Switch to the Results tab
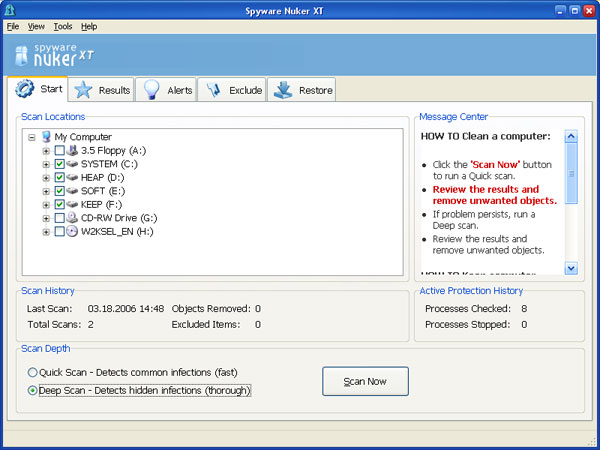 pyautogui.click(x=102, y=90)
